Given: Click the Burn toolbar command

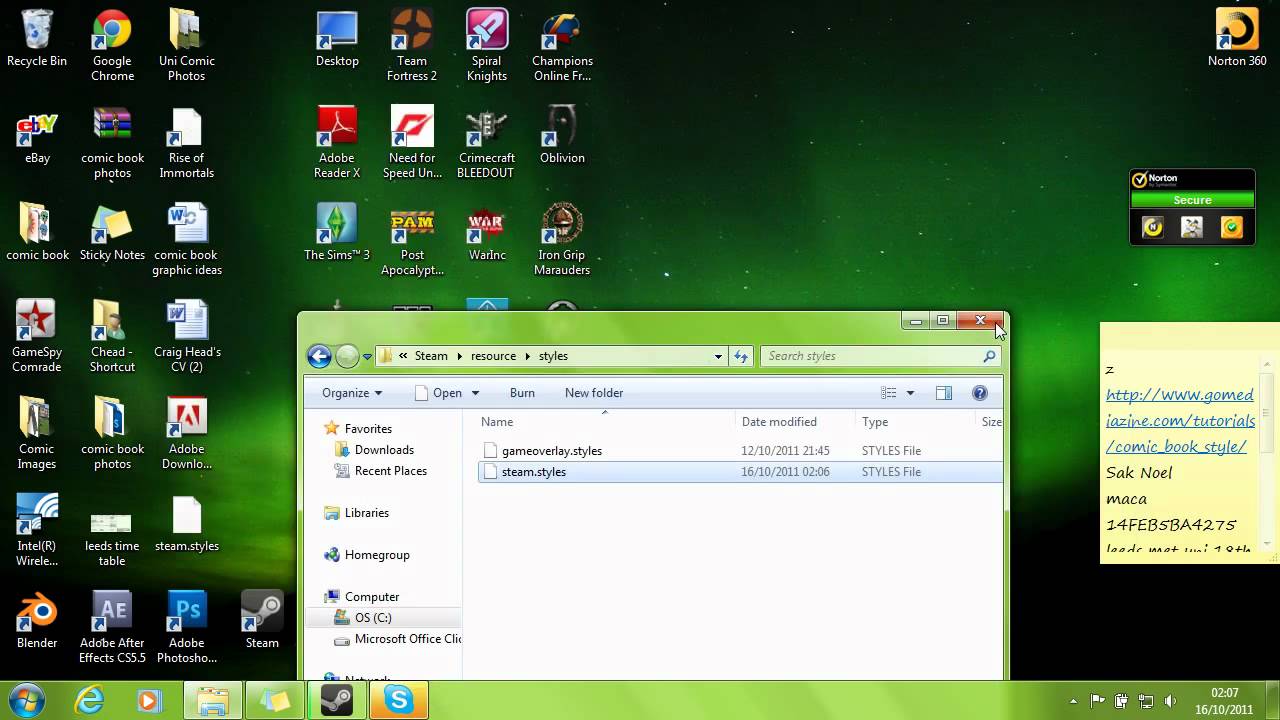Looking at the screenshot, I should tap(521, 392).
